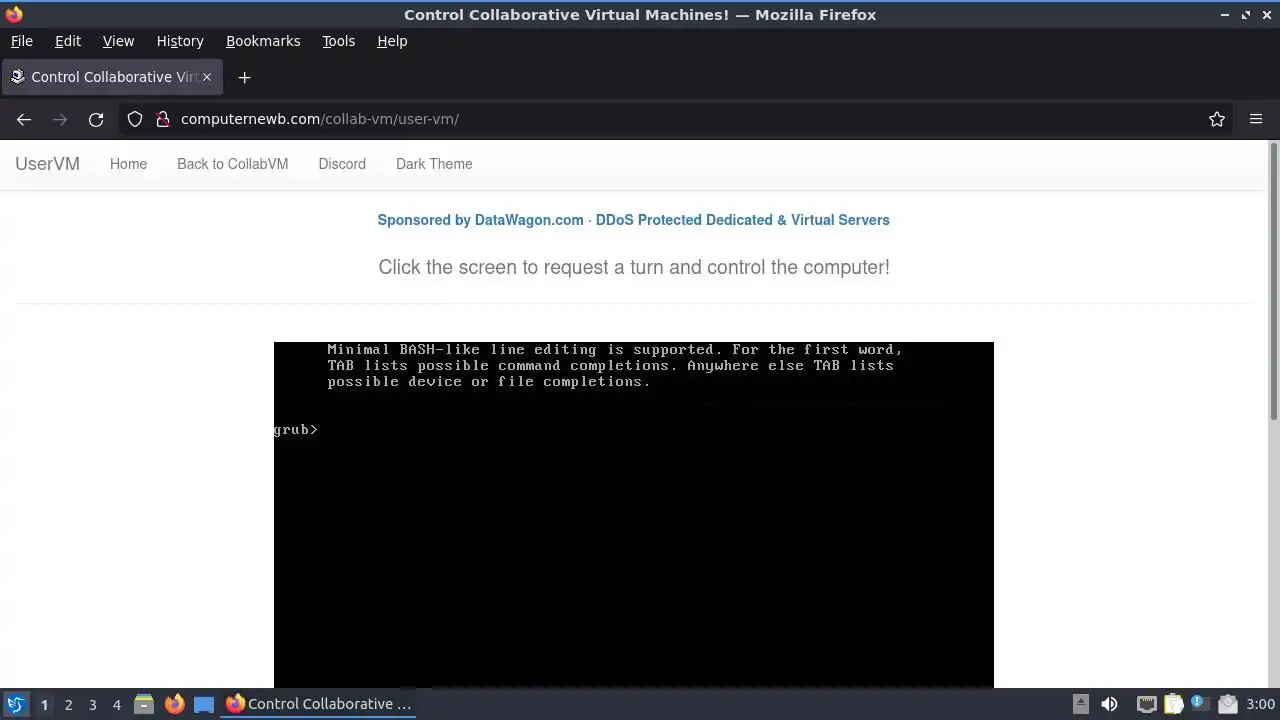Open the Edit menu

click(x=68, y=41)
